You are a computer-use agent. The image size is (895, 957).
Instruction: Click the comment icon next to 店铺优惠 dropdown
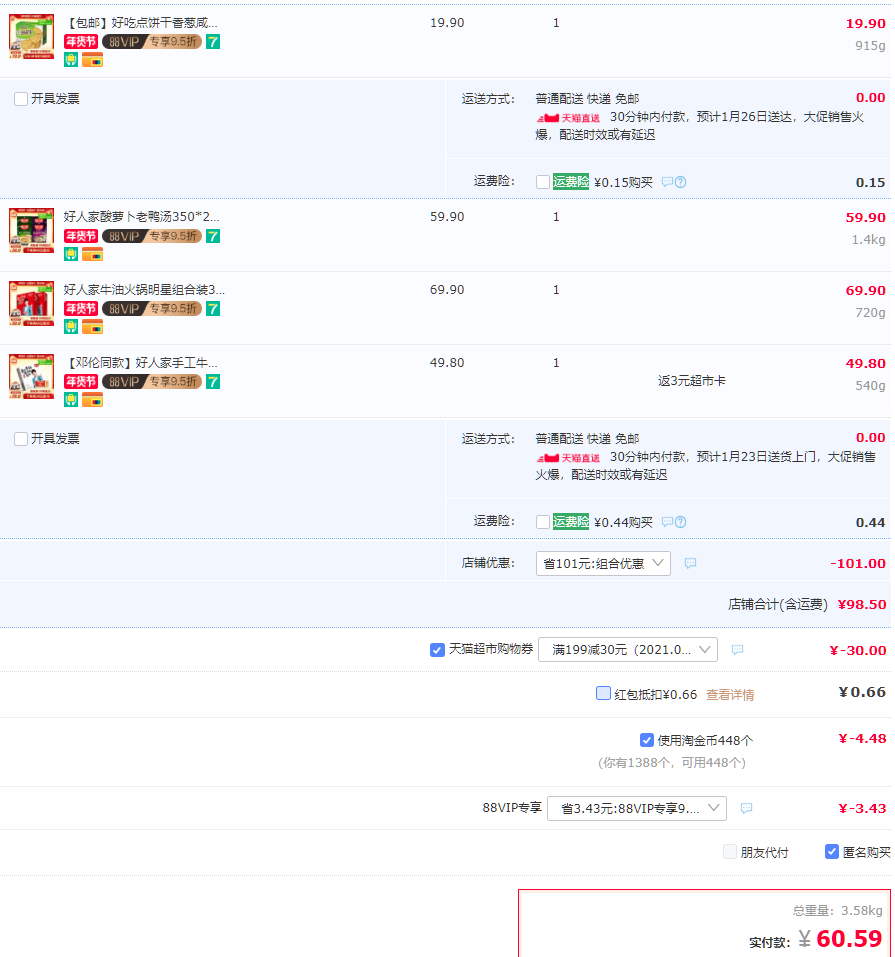[690, 563]
